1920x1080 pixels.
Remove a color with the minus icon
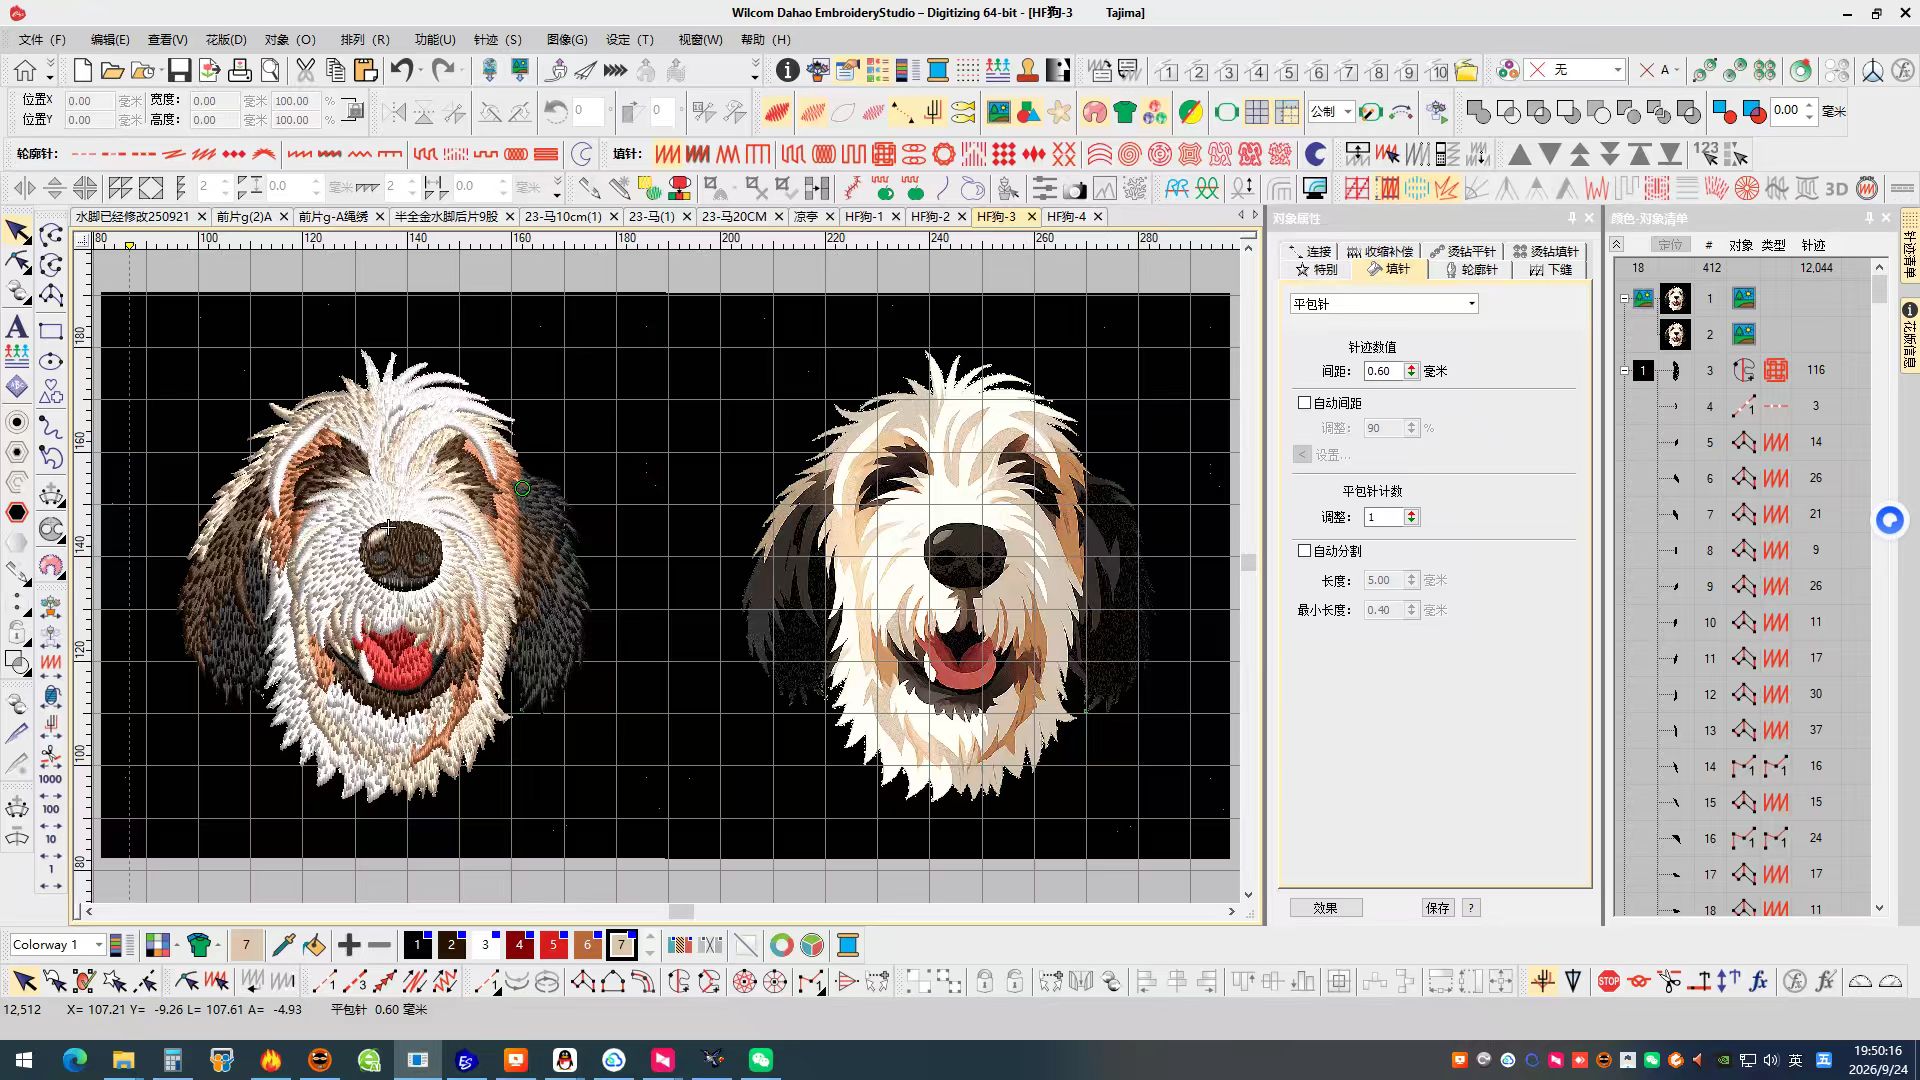[379, 945]
